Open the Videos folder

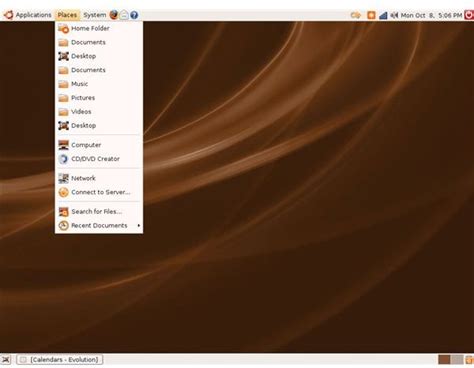tap(99, 112)
